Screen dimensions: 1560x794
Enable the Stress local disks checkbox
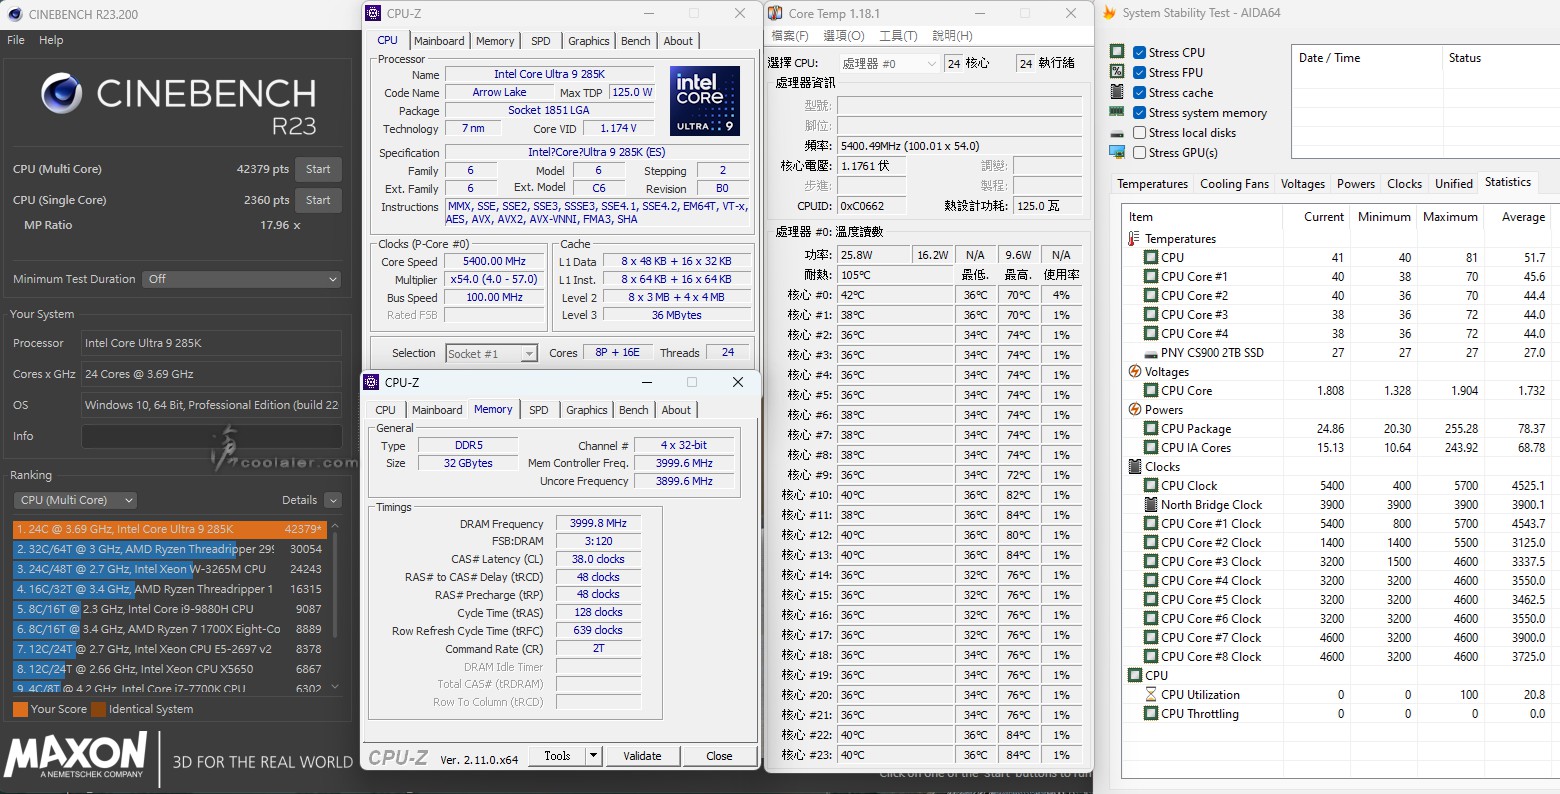(x=1139, y=132)
